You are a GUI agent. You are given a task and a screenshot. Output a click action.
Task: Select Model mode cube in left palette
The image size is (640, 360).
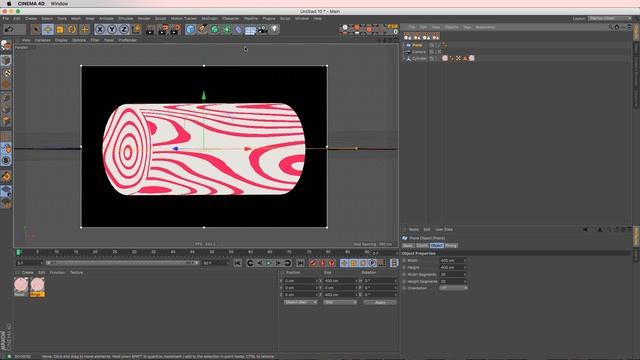(x=6, y=60)
